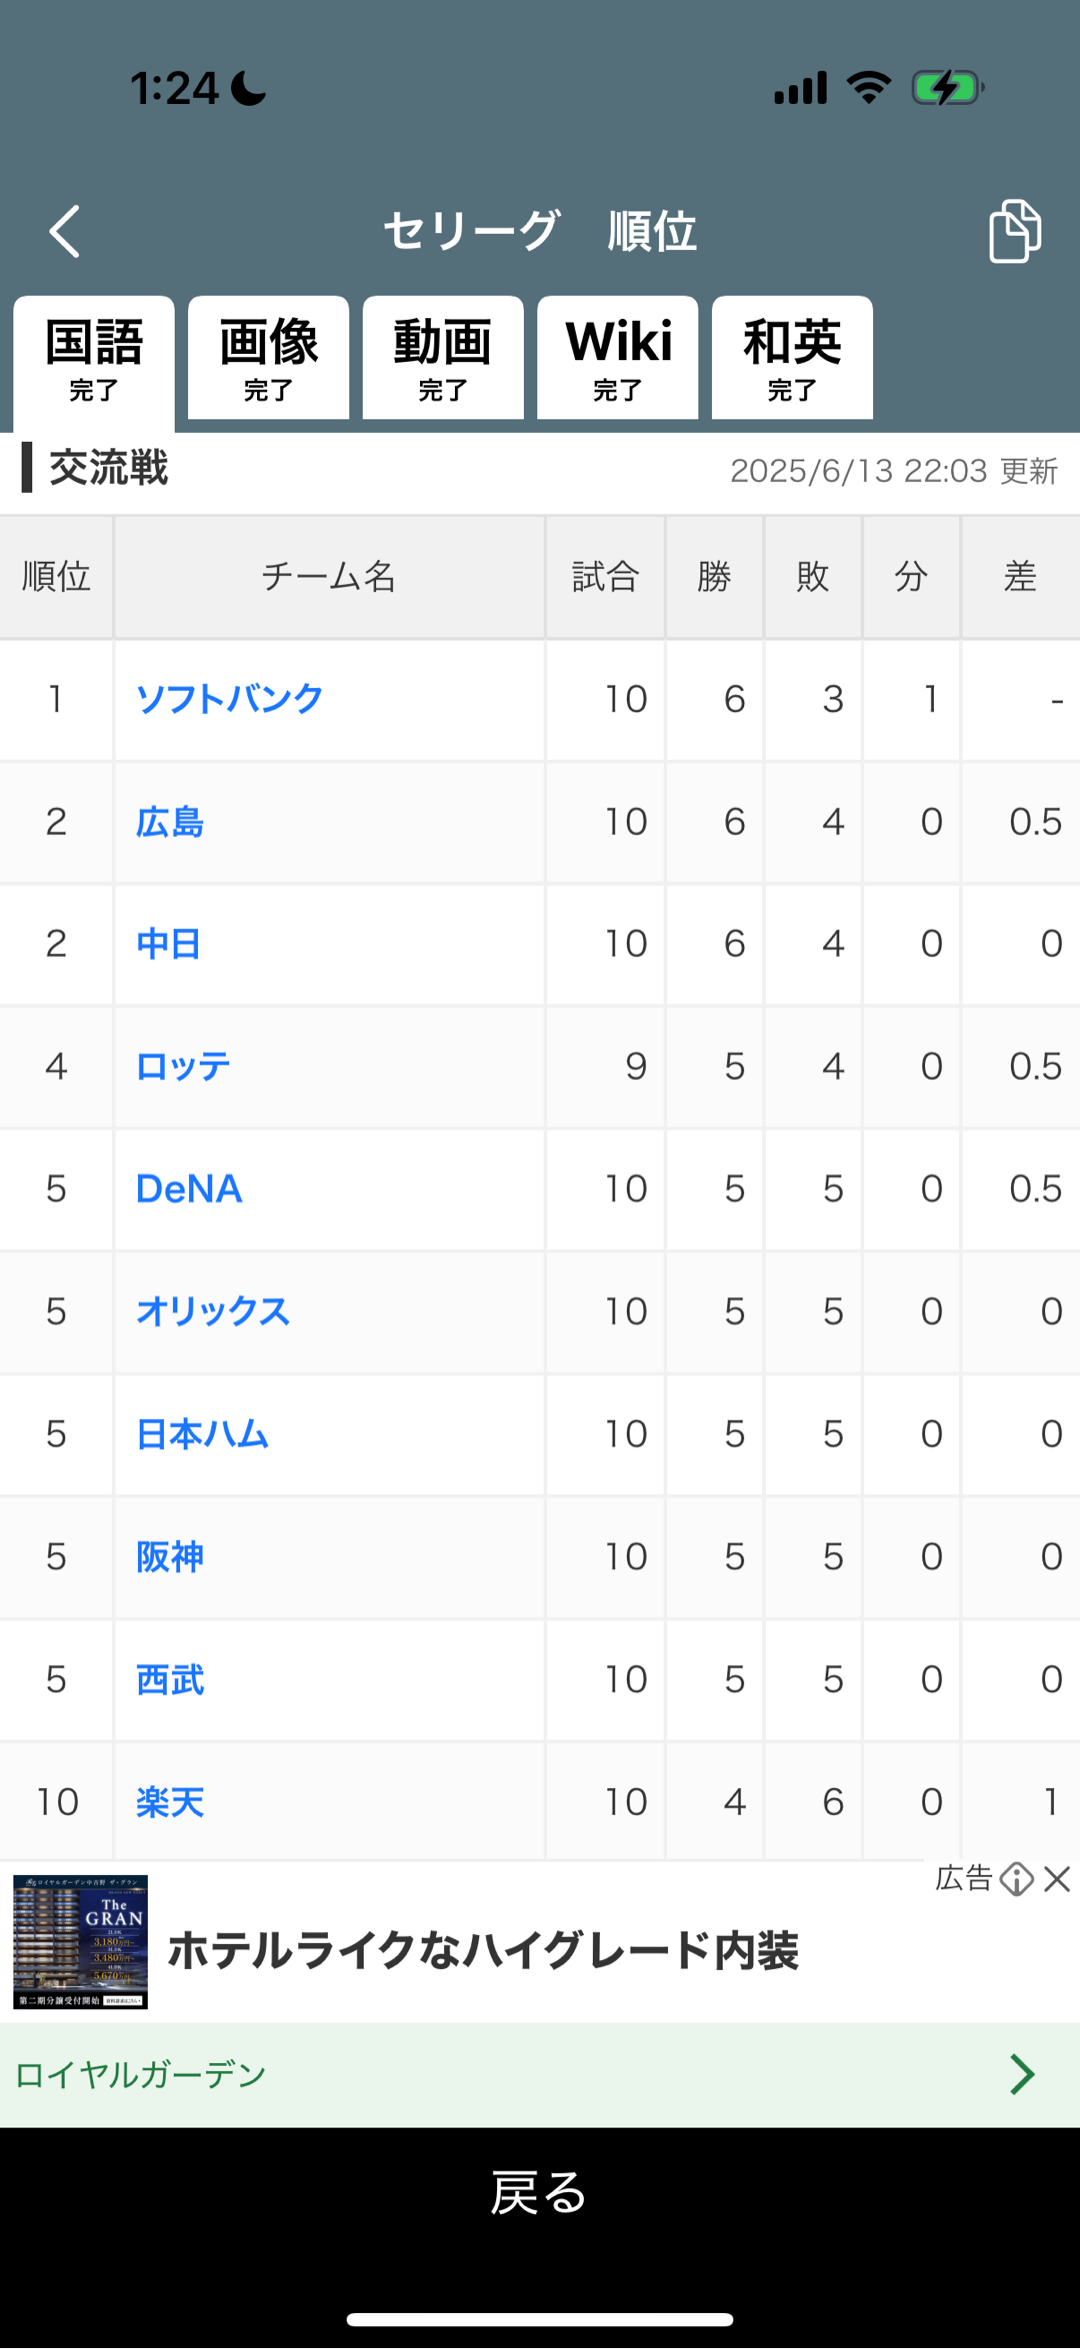Switch to the 画像 tab
The width and height of the screenshot is (1080, 2349).
[x=268, y=358]
